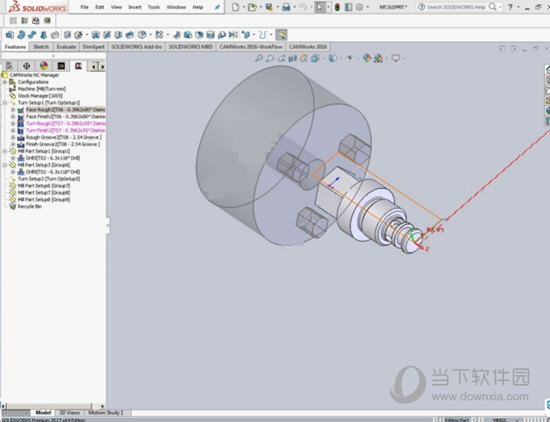Click the File Properties icon beside traffic light
This screenshot has height=422, width=550.
coord(348,7)
